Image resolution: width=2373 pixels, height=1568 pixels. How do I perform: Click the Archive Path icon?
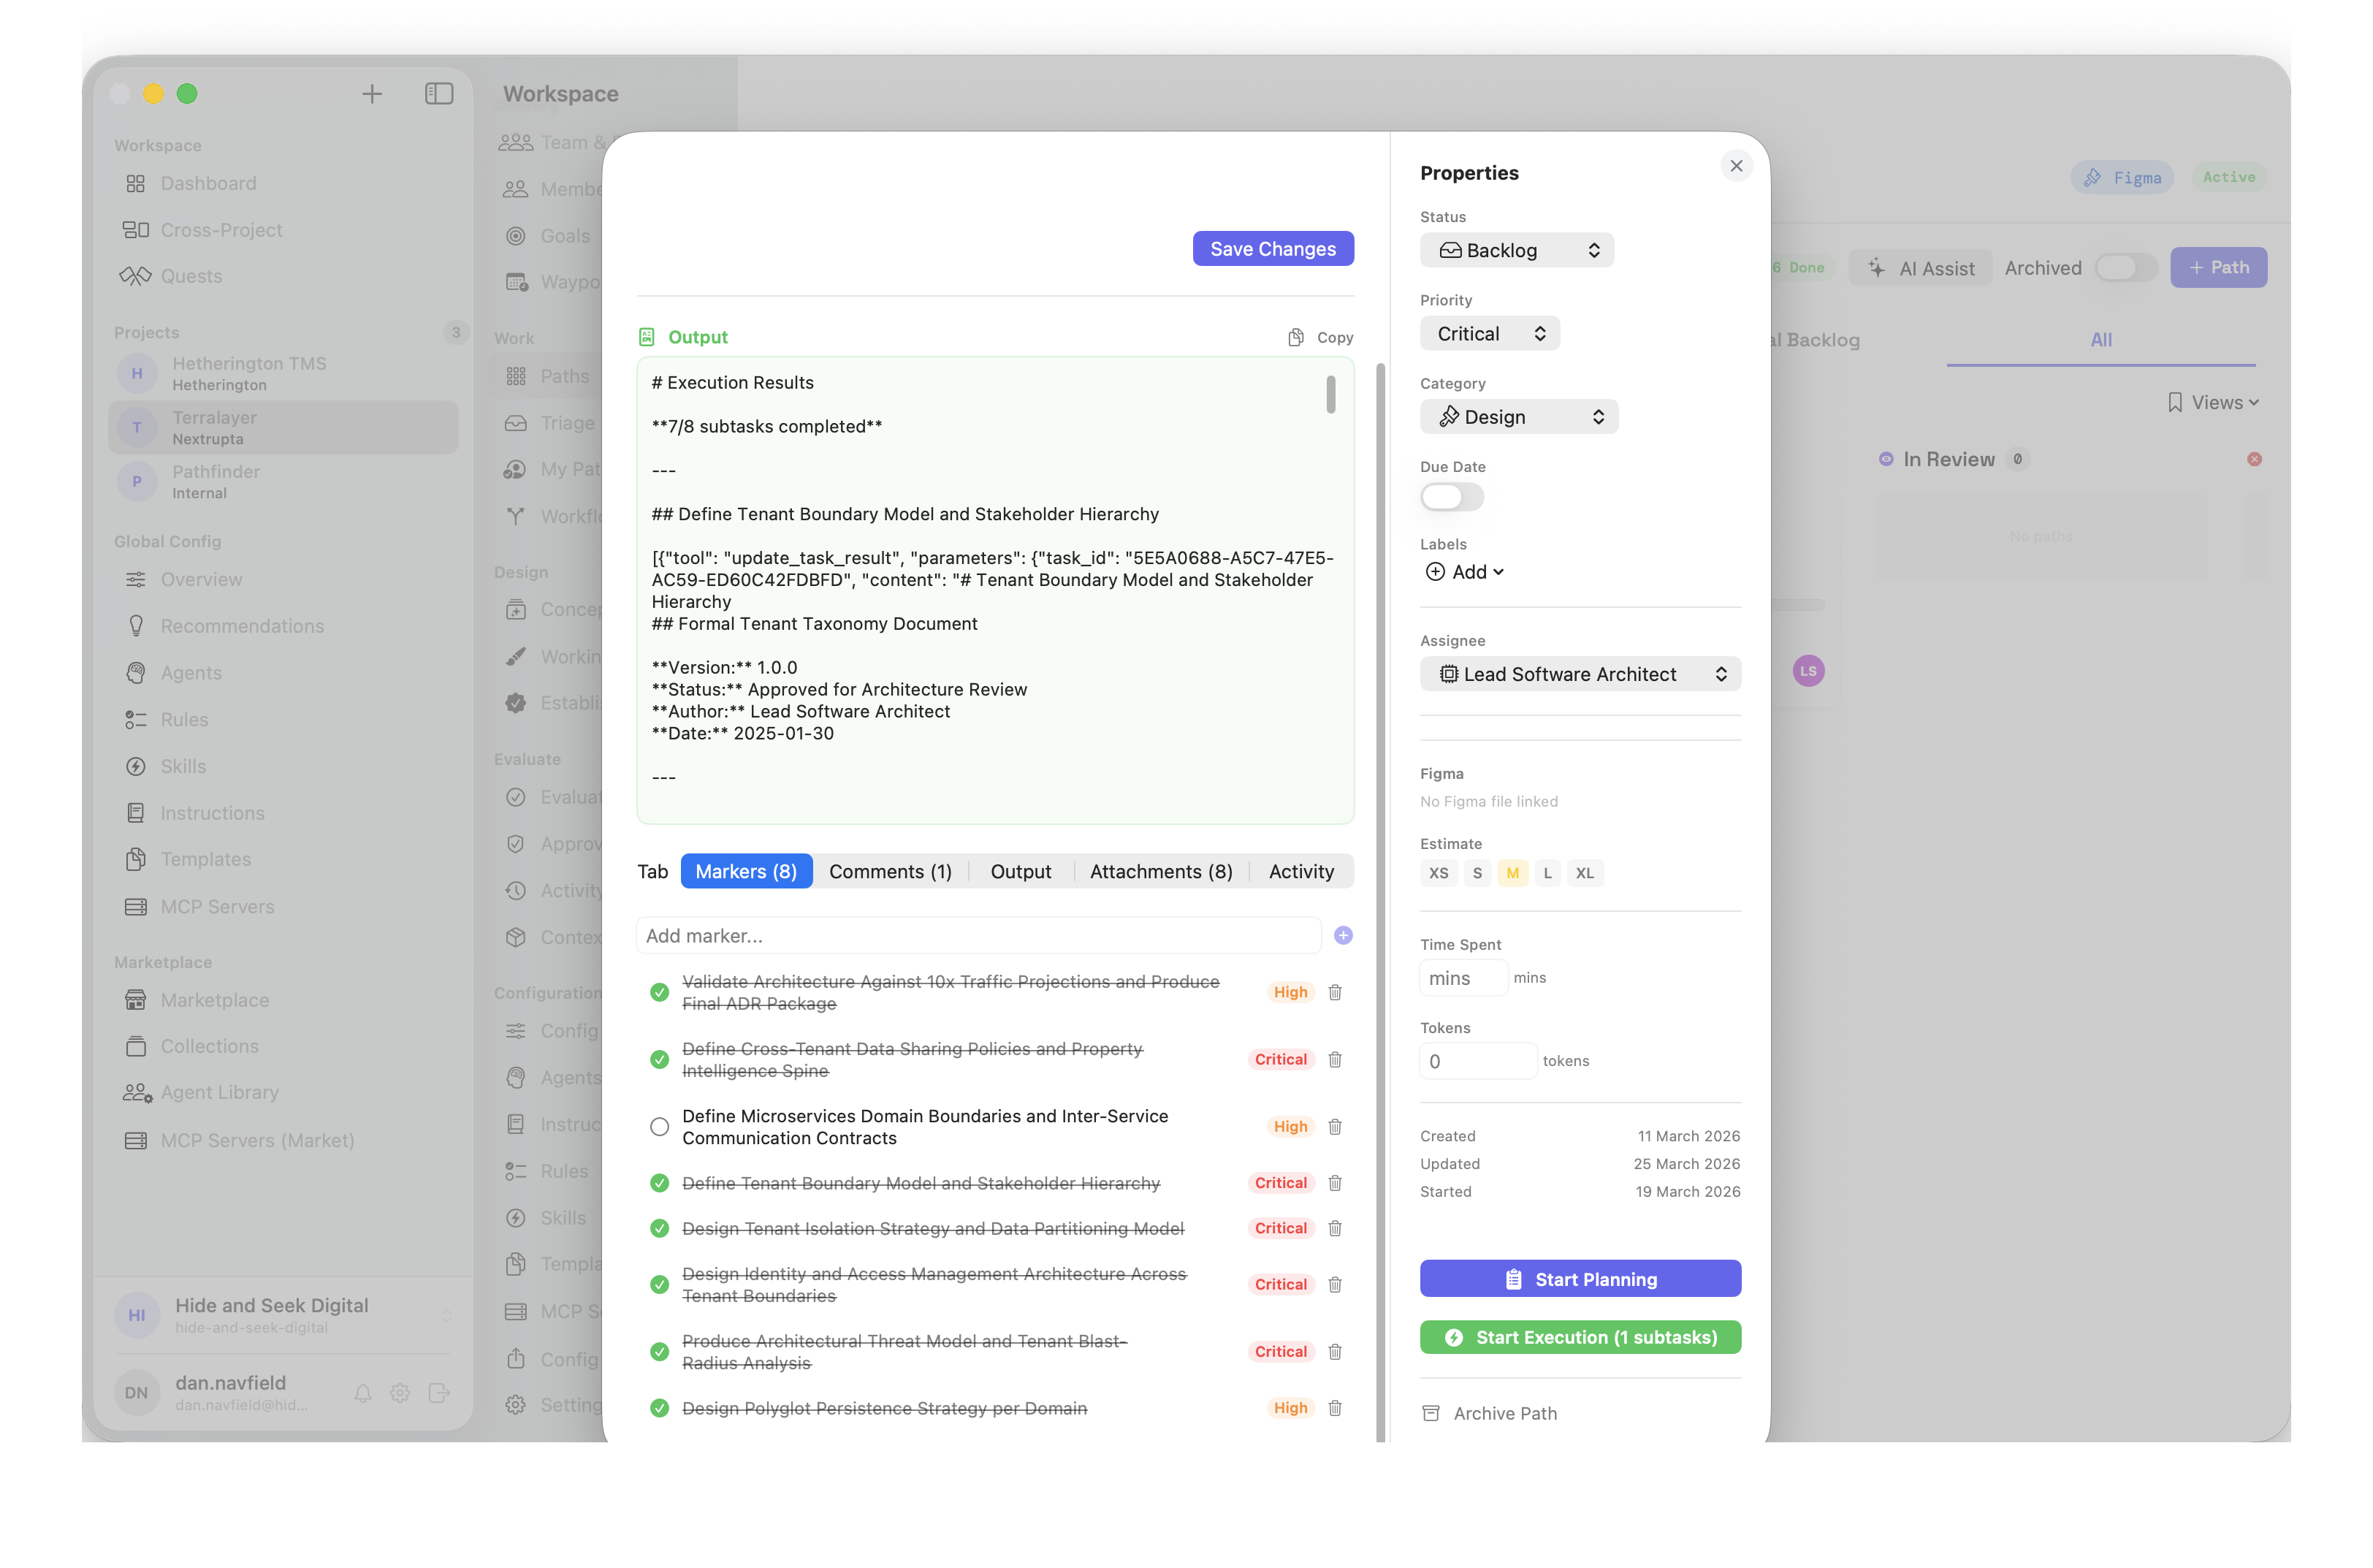coord(1431,1413)
